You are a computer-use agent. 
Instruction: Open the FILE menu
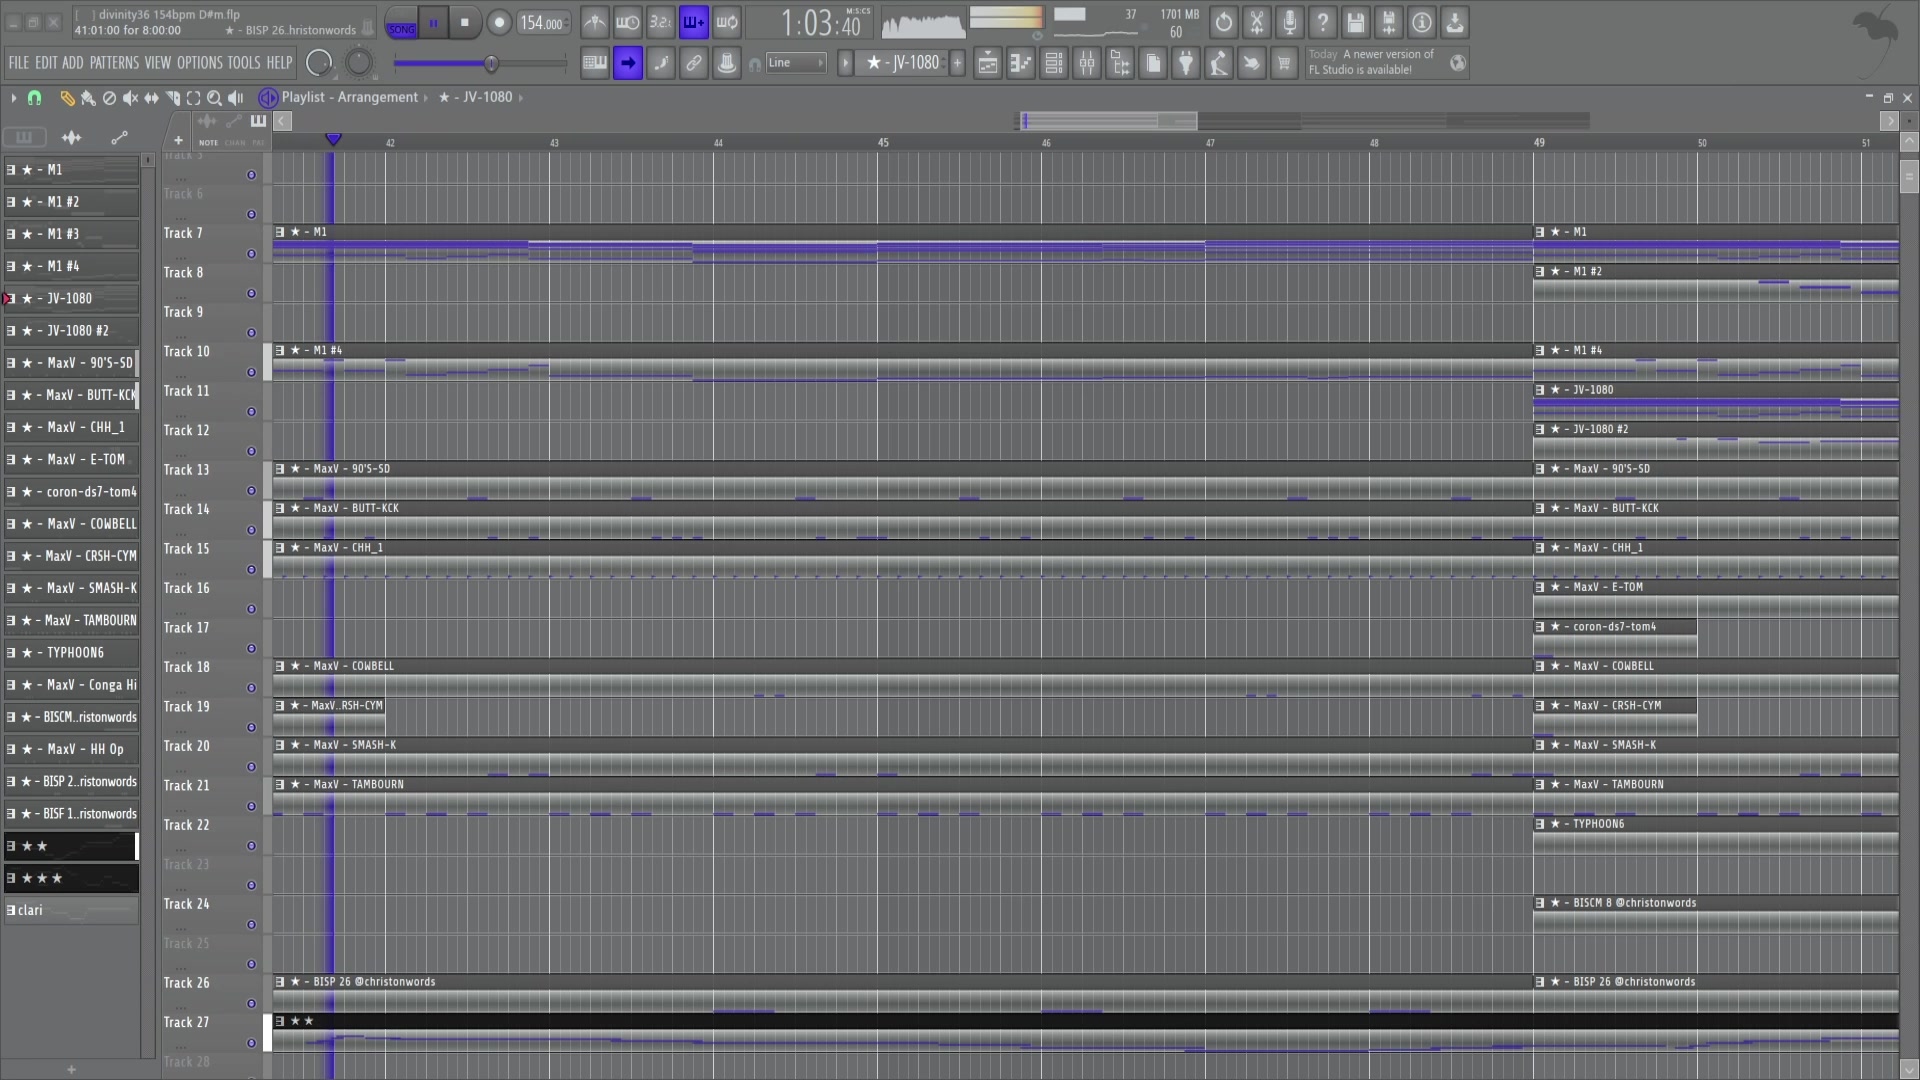19,63
